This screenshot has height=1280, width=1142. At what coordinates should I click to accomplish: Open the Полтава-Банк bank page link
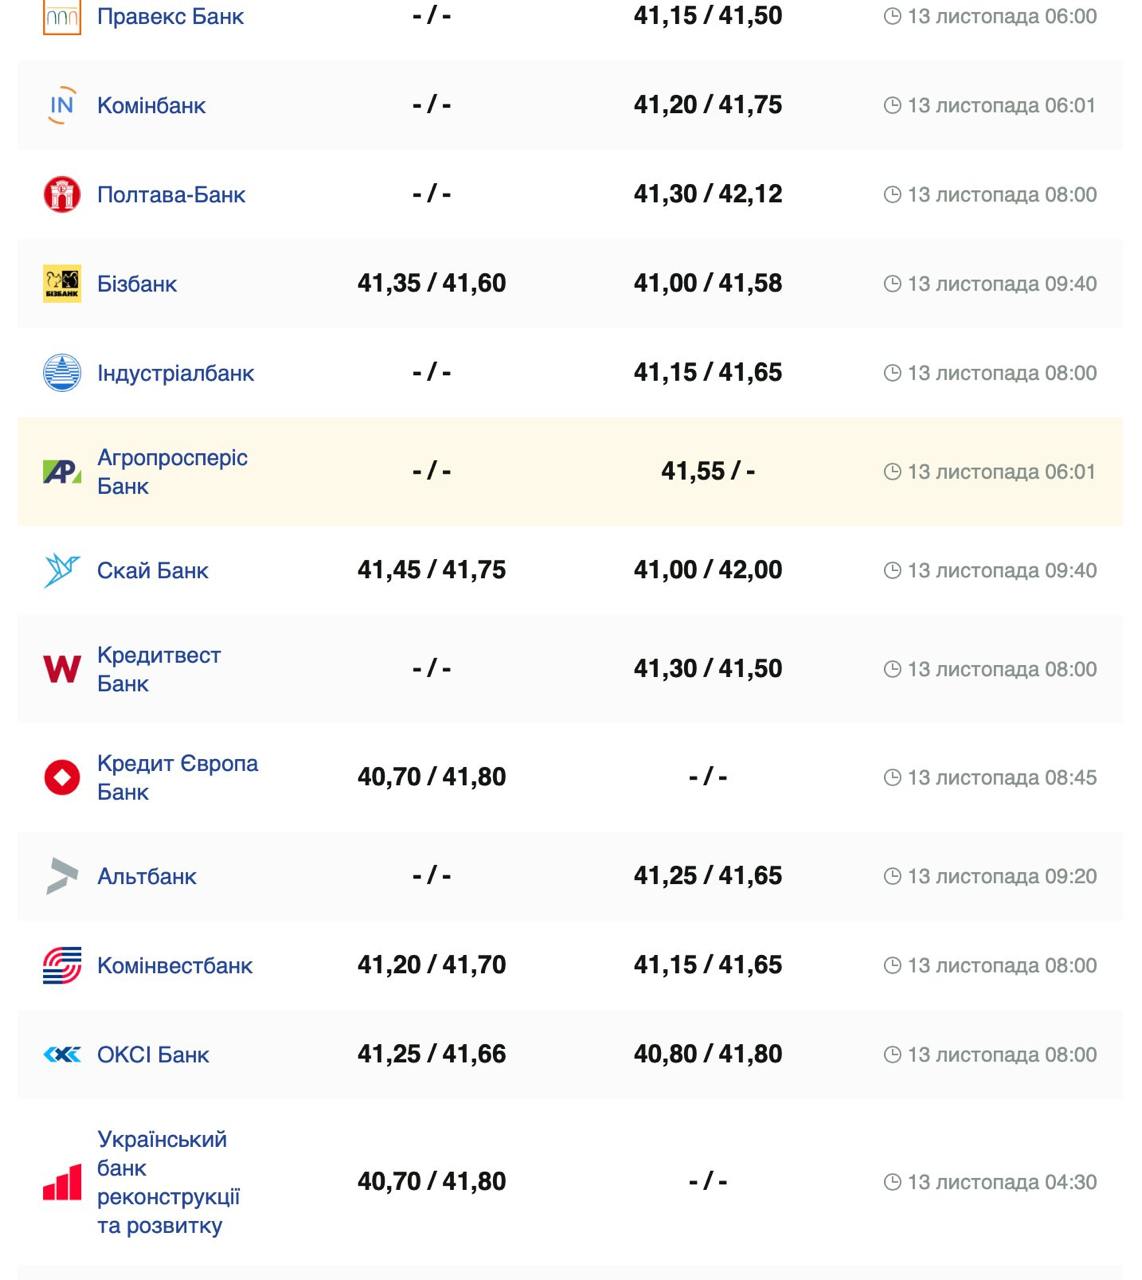[x=171, y=194]
